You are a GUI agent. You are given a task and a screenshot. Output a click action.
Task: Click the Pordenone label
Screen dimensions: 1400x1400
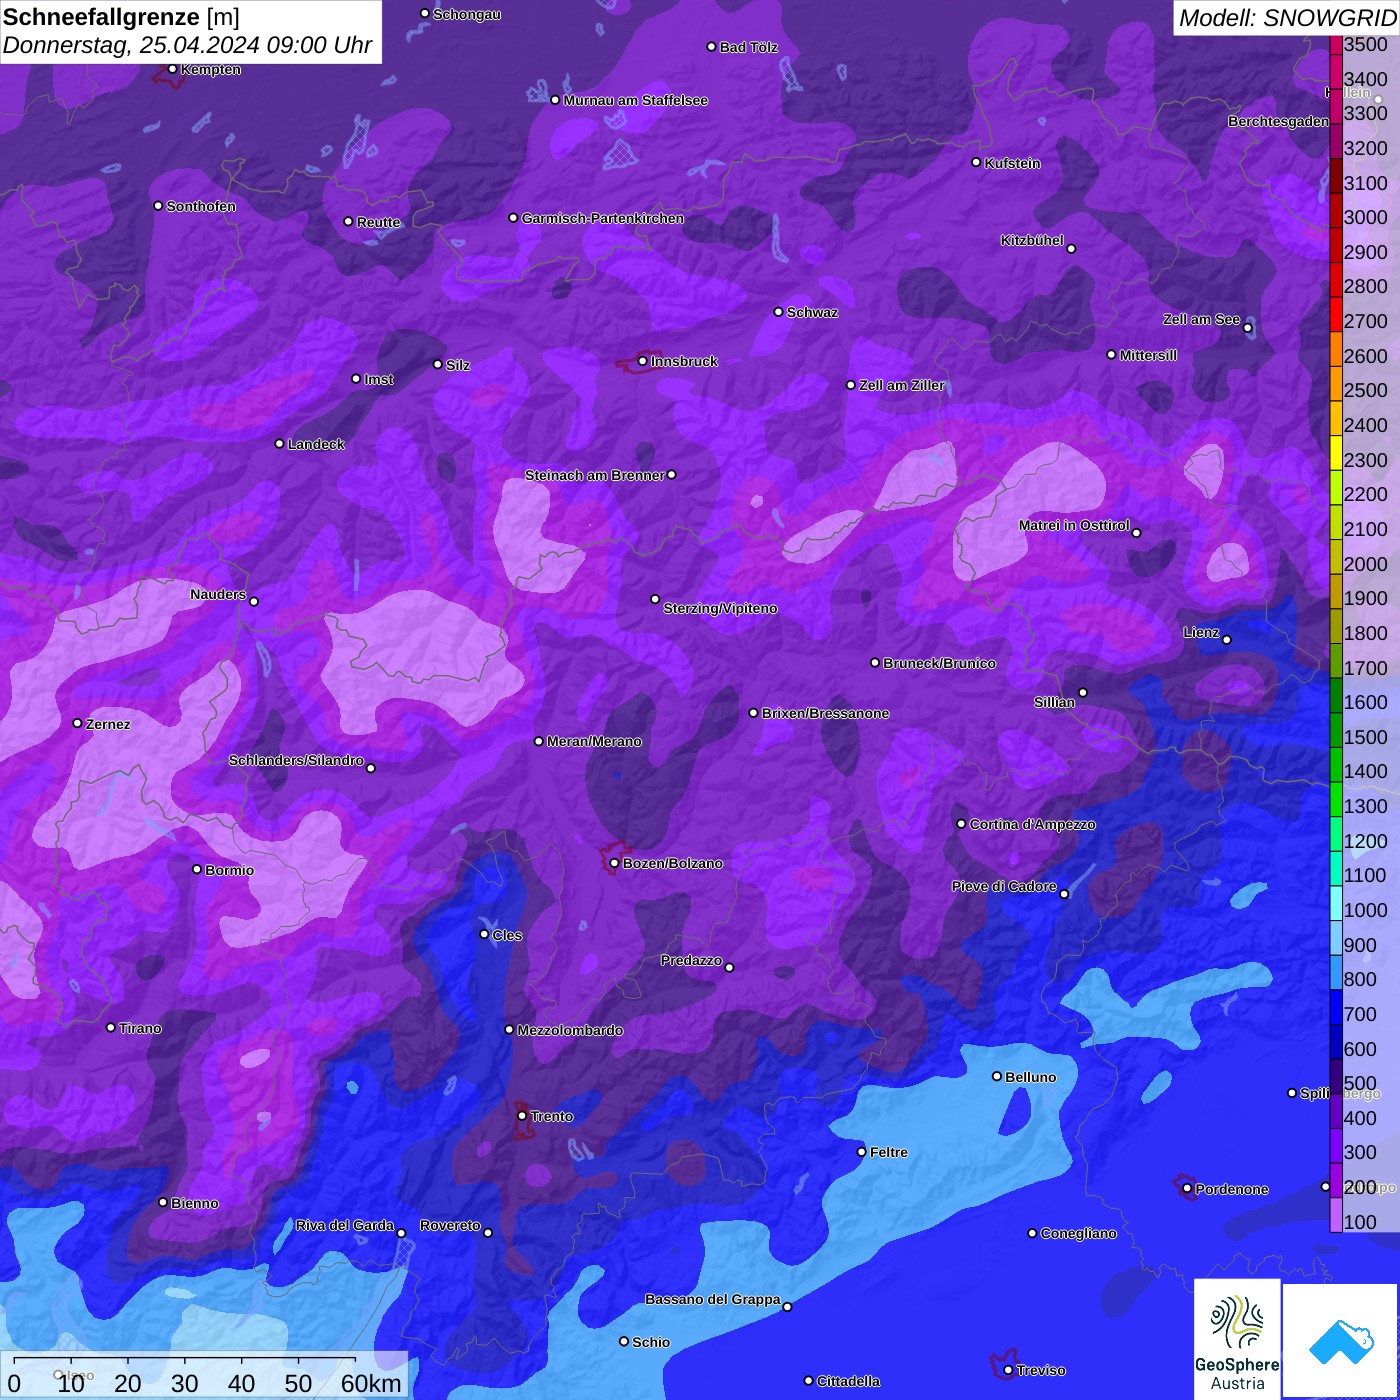click(x=1231, y=1189)
